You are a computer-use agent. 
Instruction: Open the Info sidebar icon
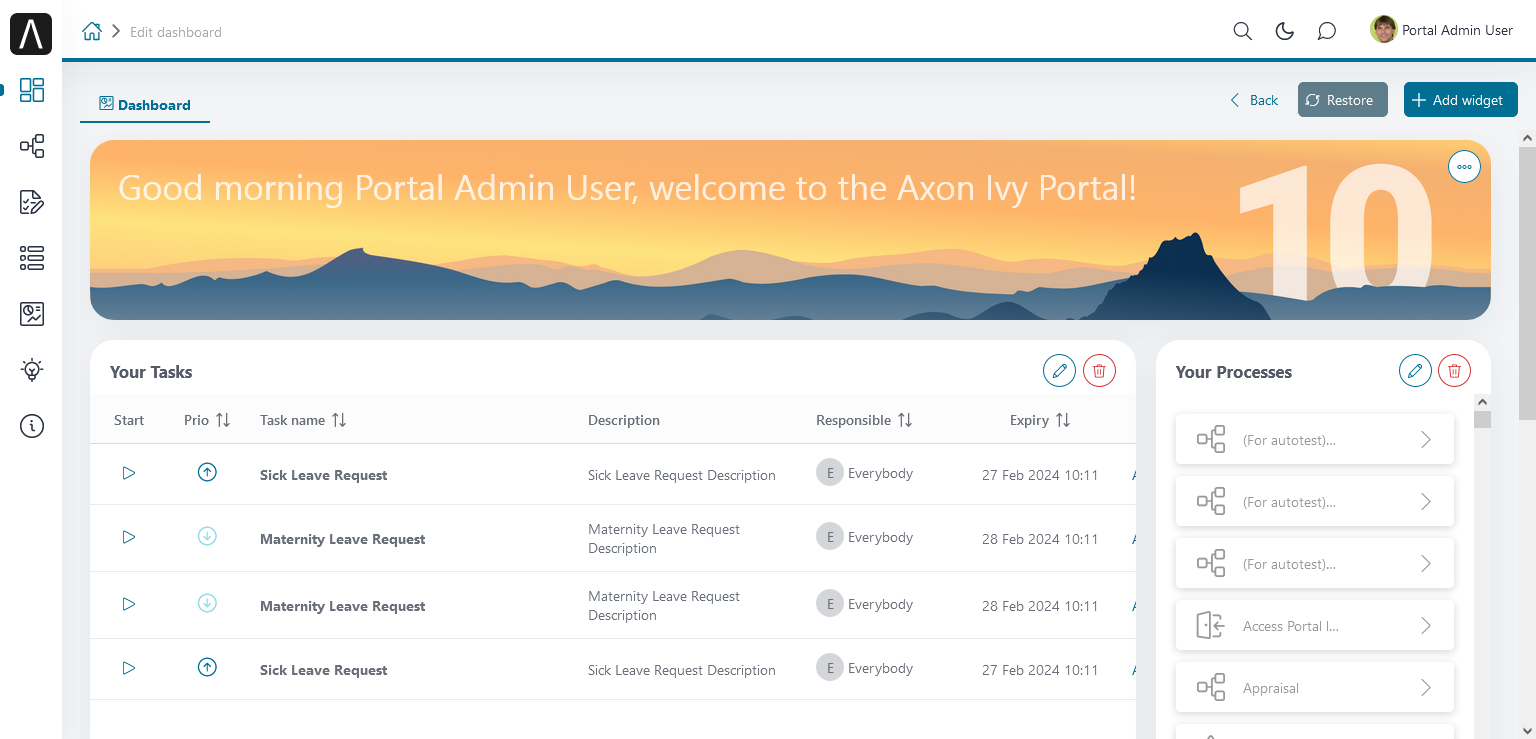coord(32,426)
